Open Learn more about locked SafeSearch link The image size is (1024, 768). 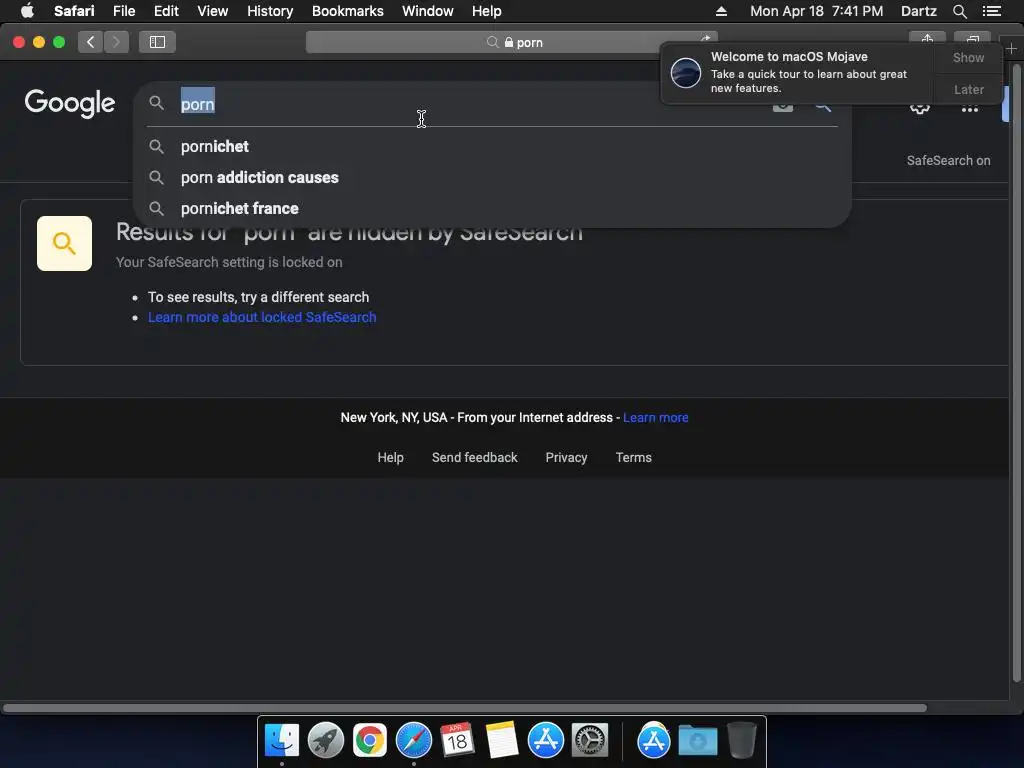tap(262, 317)
